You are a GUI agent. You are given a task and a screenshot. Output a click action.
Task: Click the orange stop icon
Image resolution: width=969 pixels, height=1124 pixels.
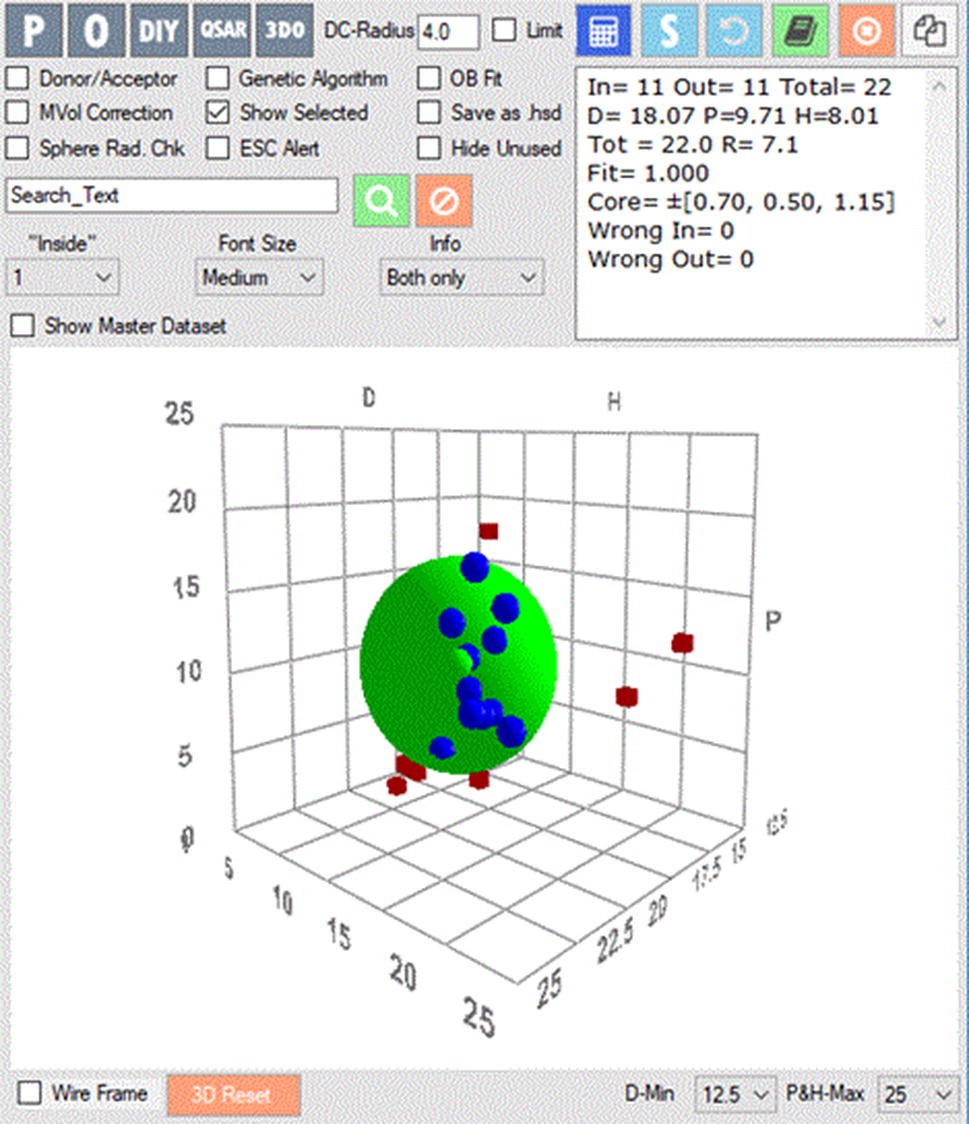pyautogui.click(x=865, y=31)
